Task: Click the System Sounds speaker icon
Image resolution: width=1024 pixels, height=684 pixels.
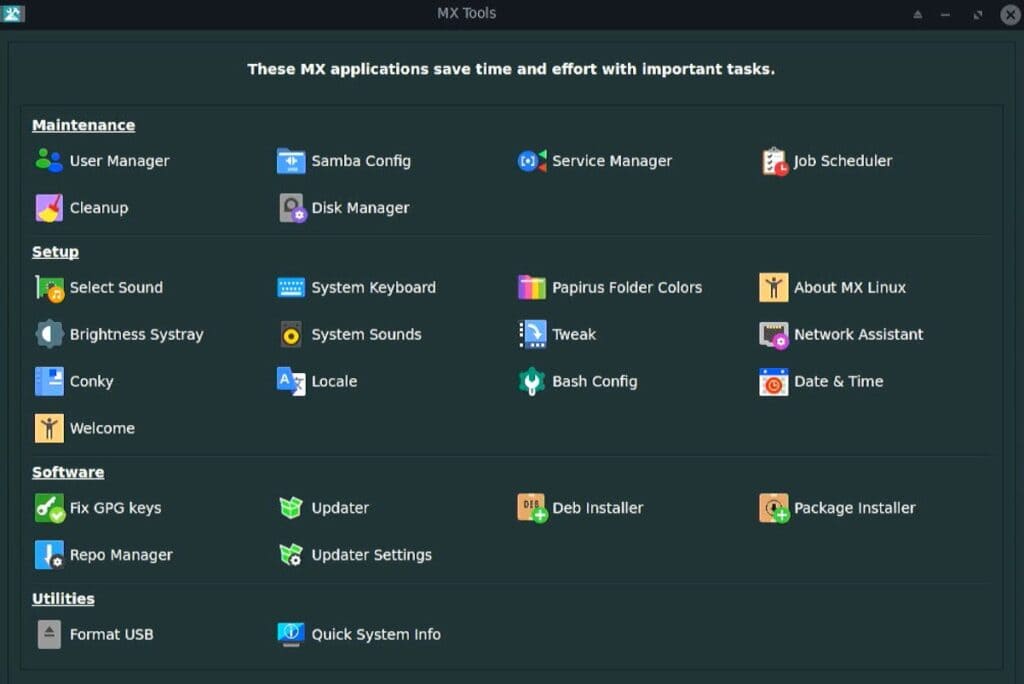Action: point(291,334)
